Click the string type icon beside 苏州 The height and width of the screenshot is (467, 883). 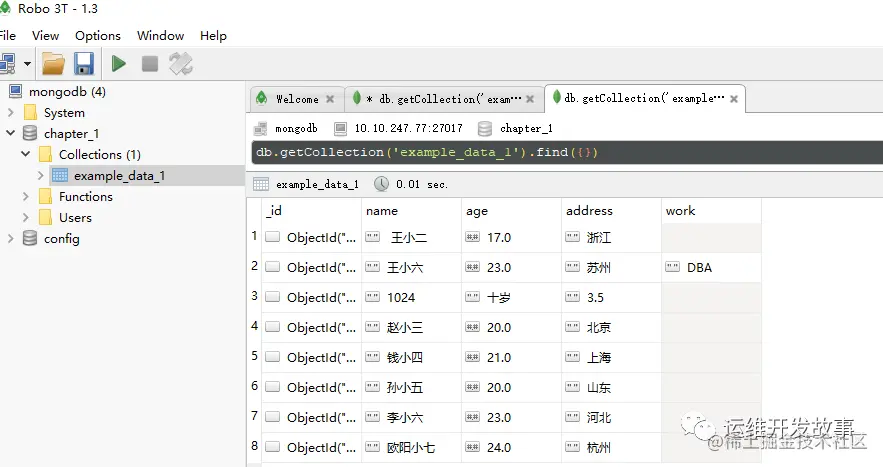click(x=572, y=266)
